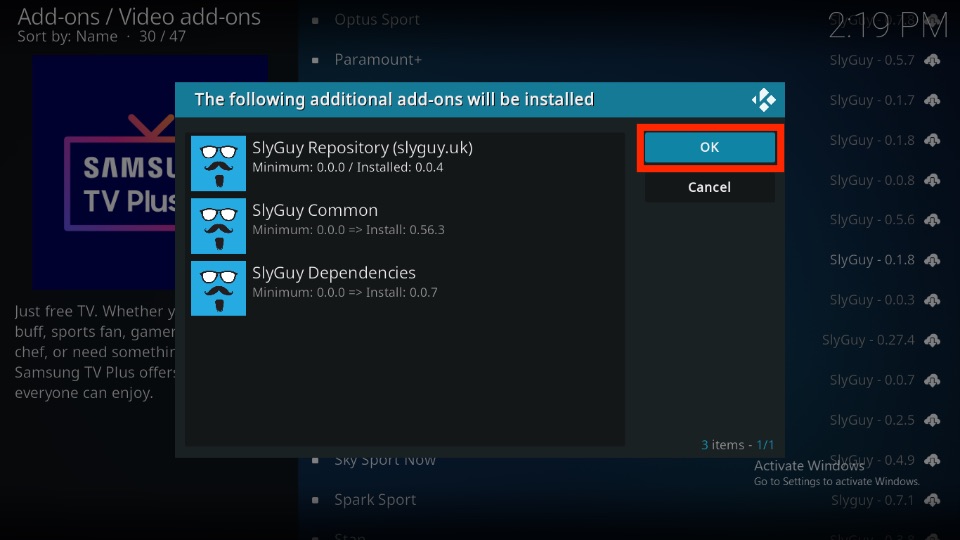Select the SlyGuy Dependencies row
The width and height of the screenshot is (960, 540).
point(405,288)
